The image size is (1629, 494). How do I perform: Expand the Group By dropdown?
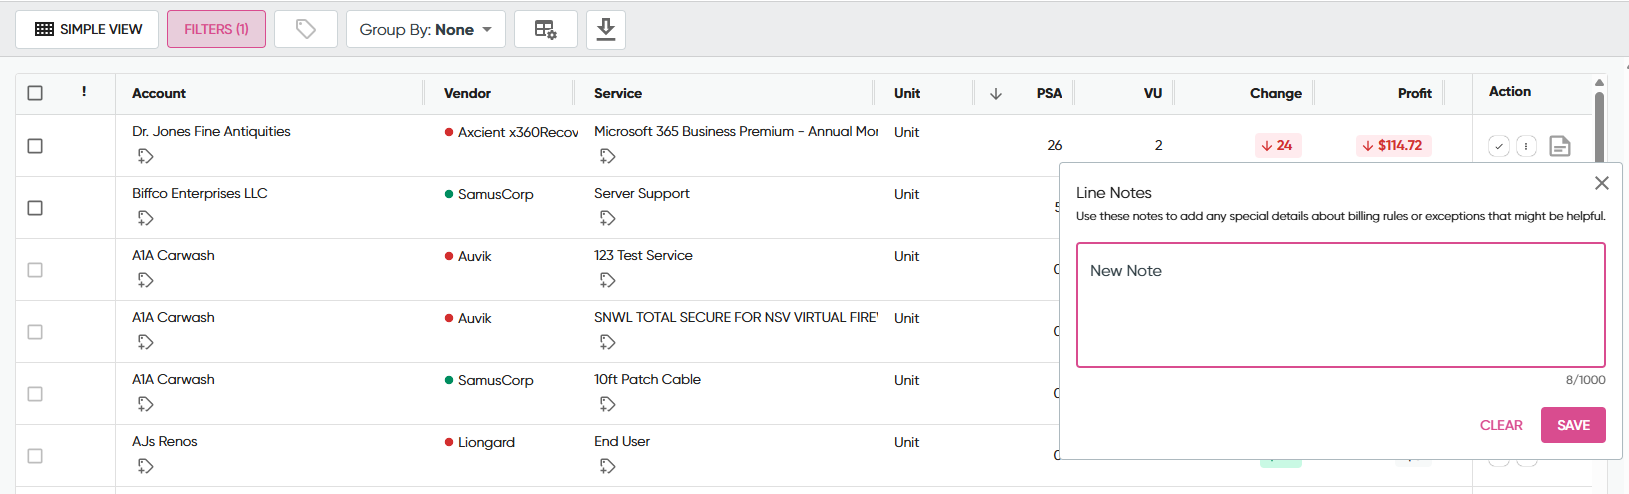[425, 30]
